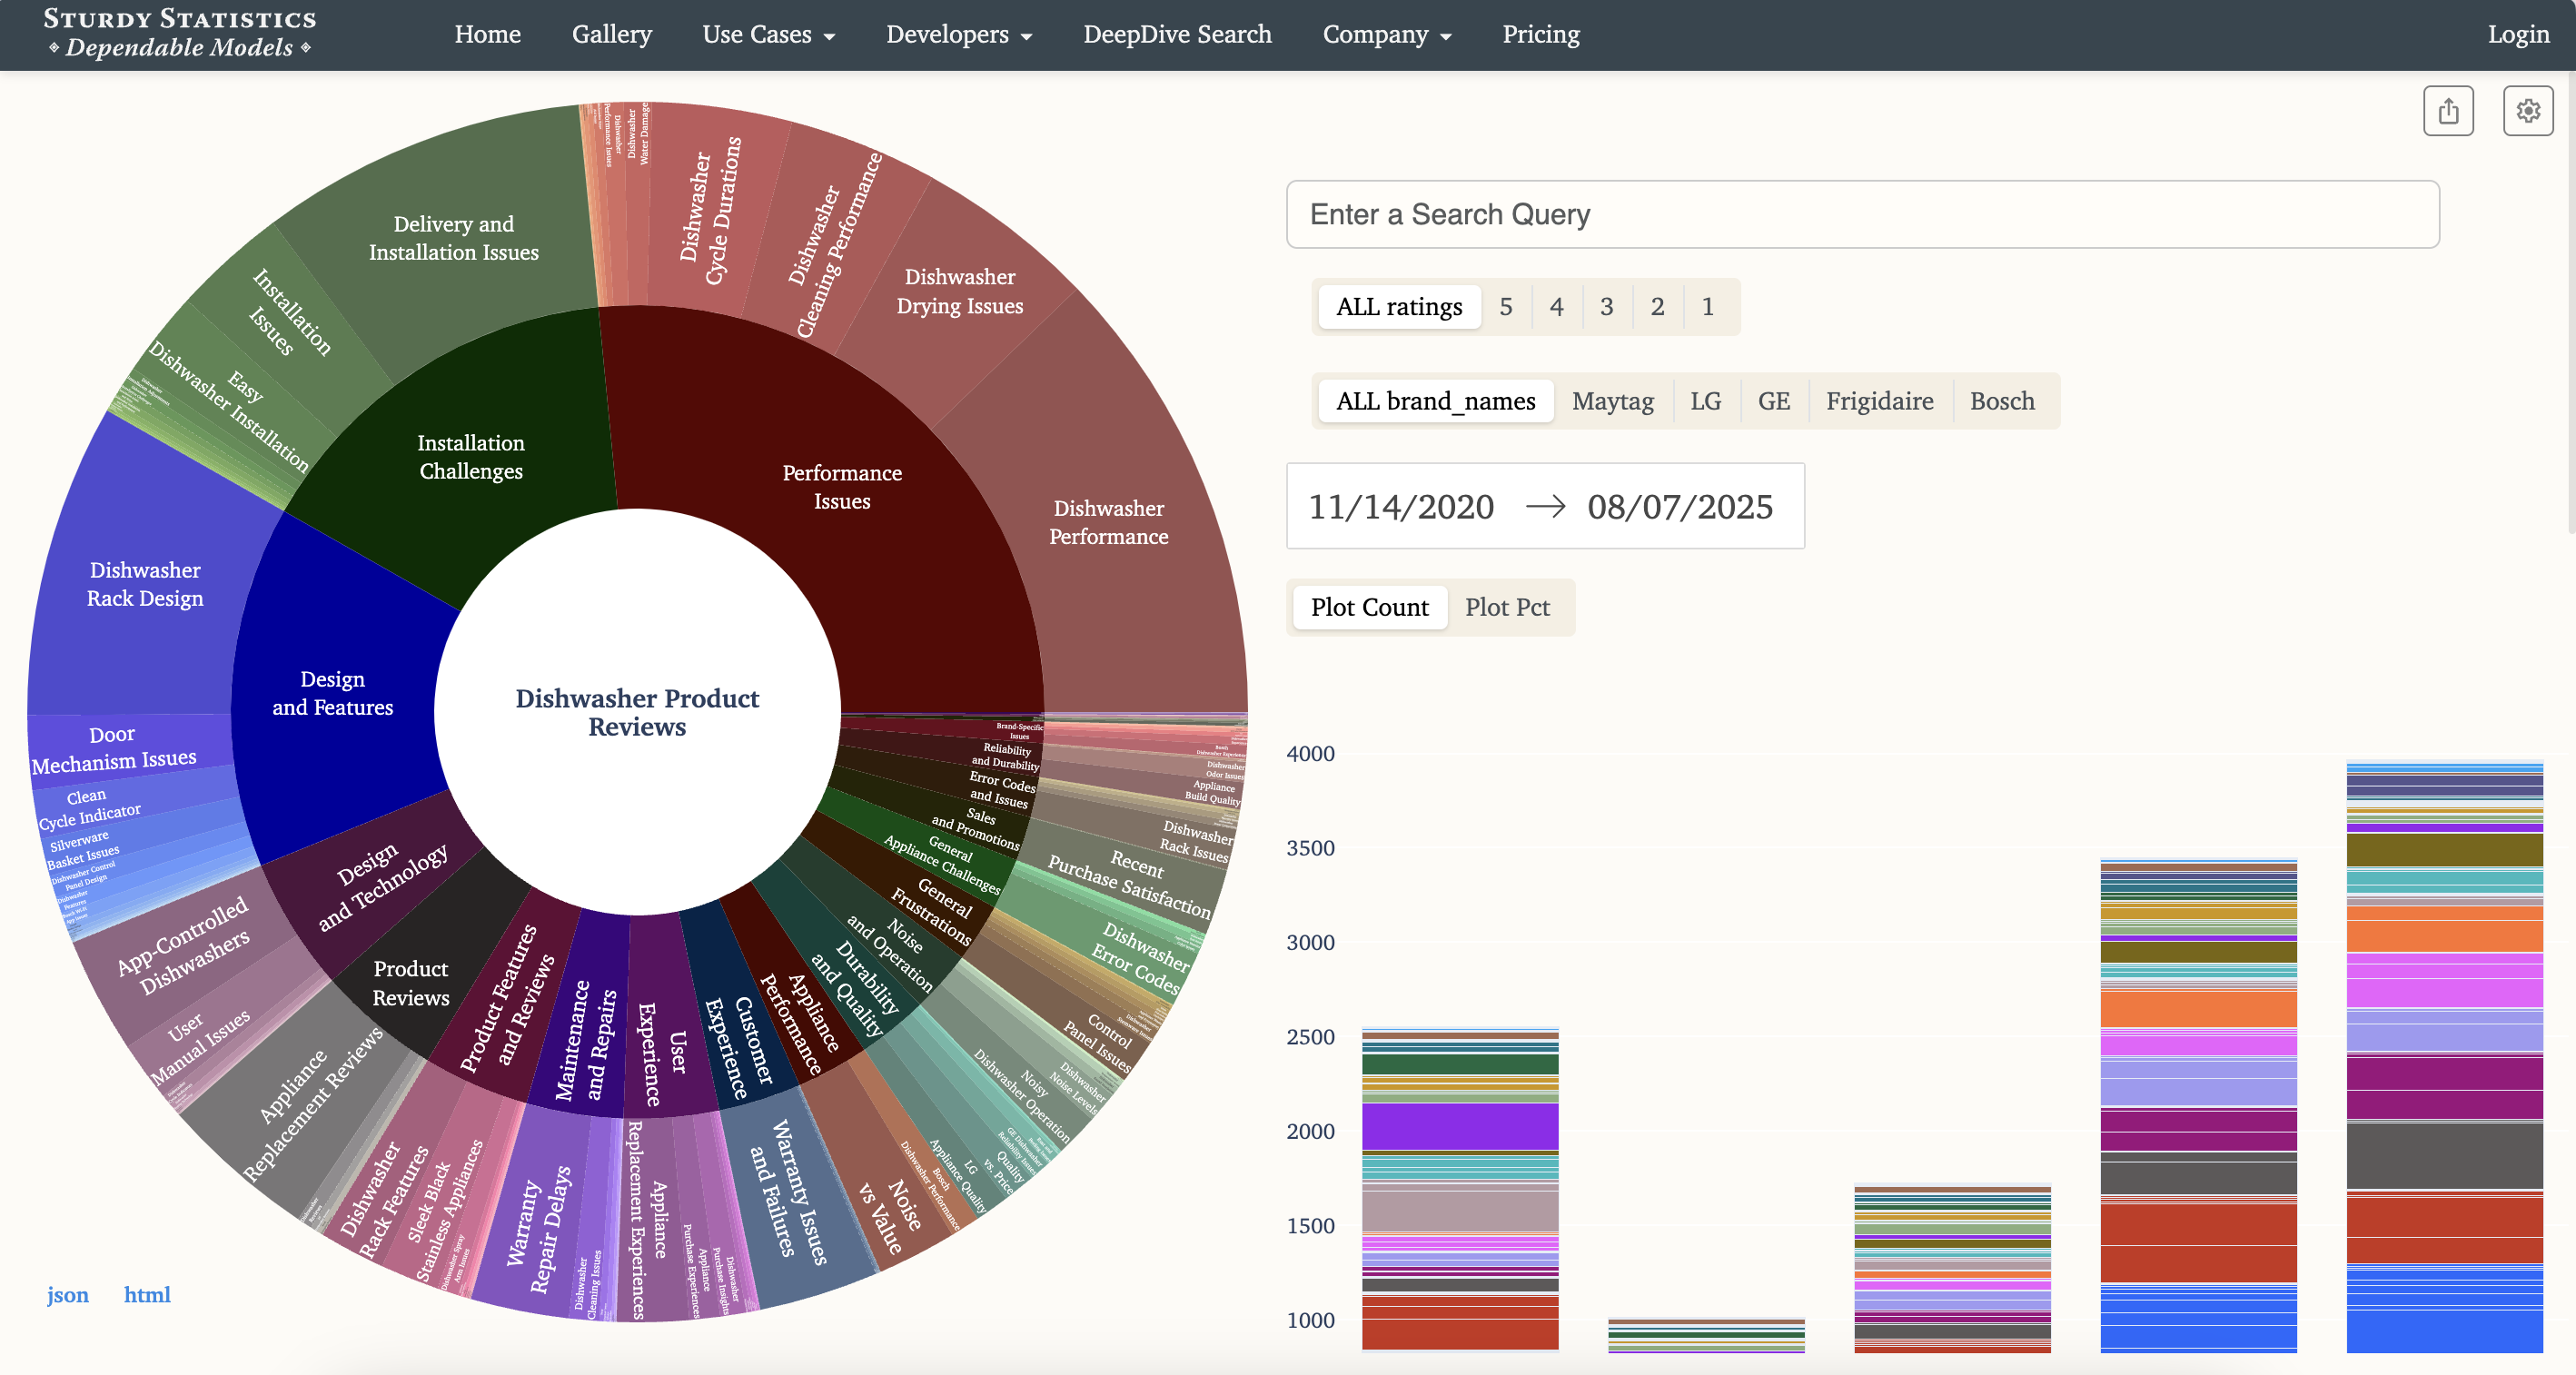Open the html data link
Screen dimensions: 2576x1375
click(x=147, y=1295)
